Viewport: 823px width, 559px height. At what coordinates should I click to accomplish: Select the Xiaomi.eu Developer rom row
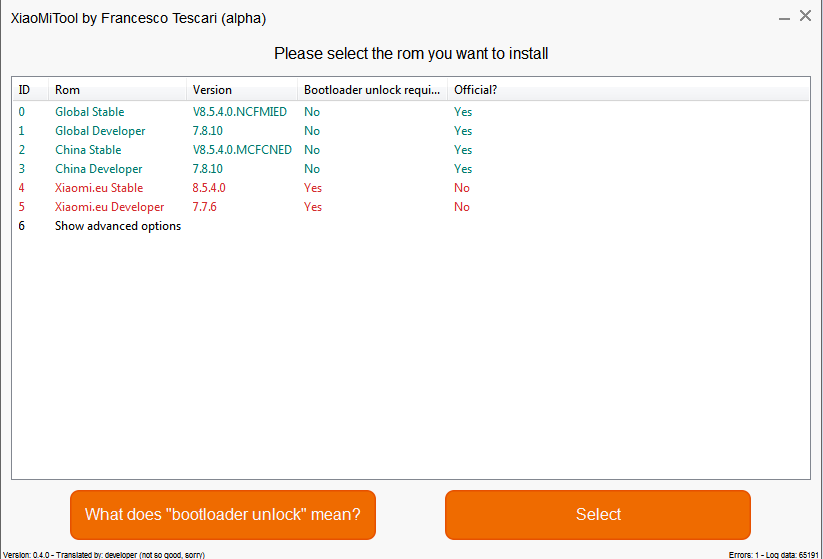[411, 207]
